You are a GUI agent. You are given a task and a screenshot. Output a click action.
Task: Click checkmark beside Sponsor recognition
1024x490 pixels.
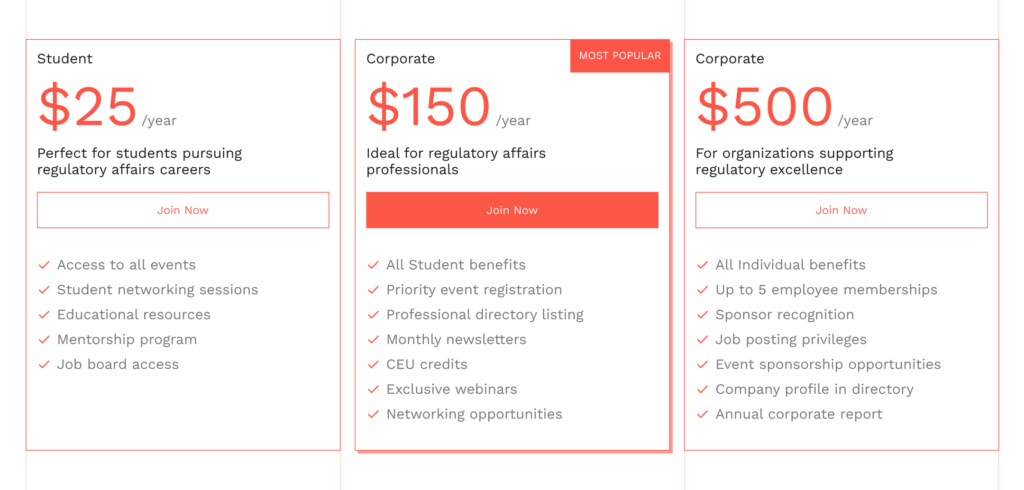point(702,315)
